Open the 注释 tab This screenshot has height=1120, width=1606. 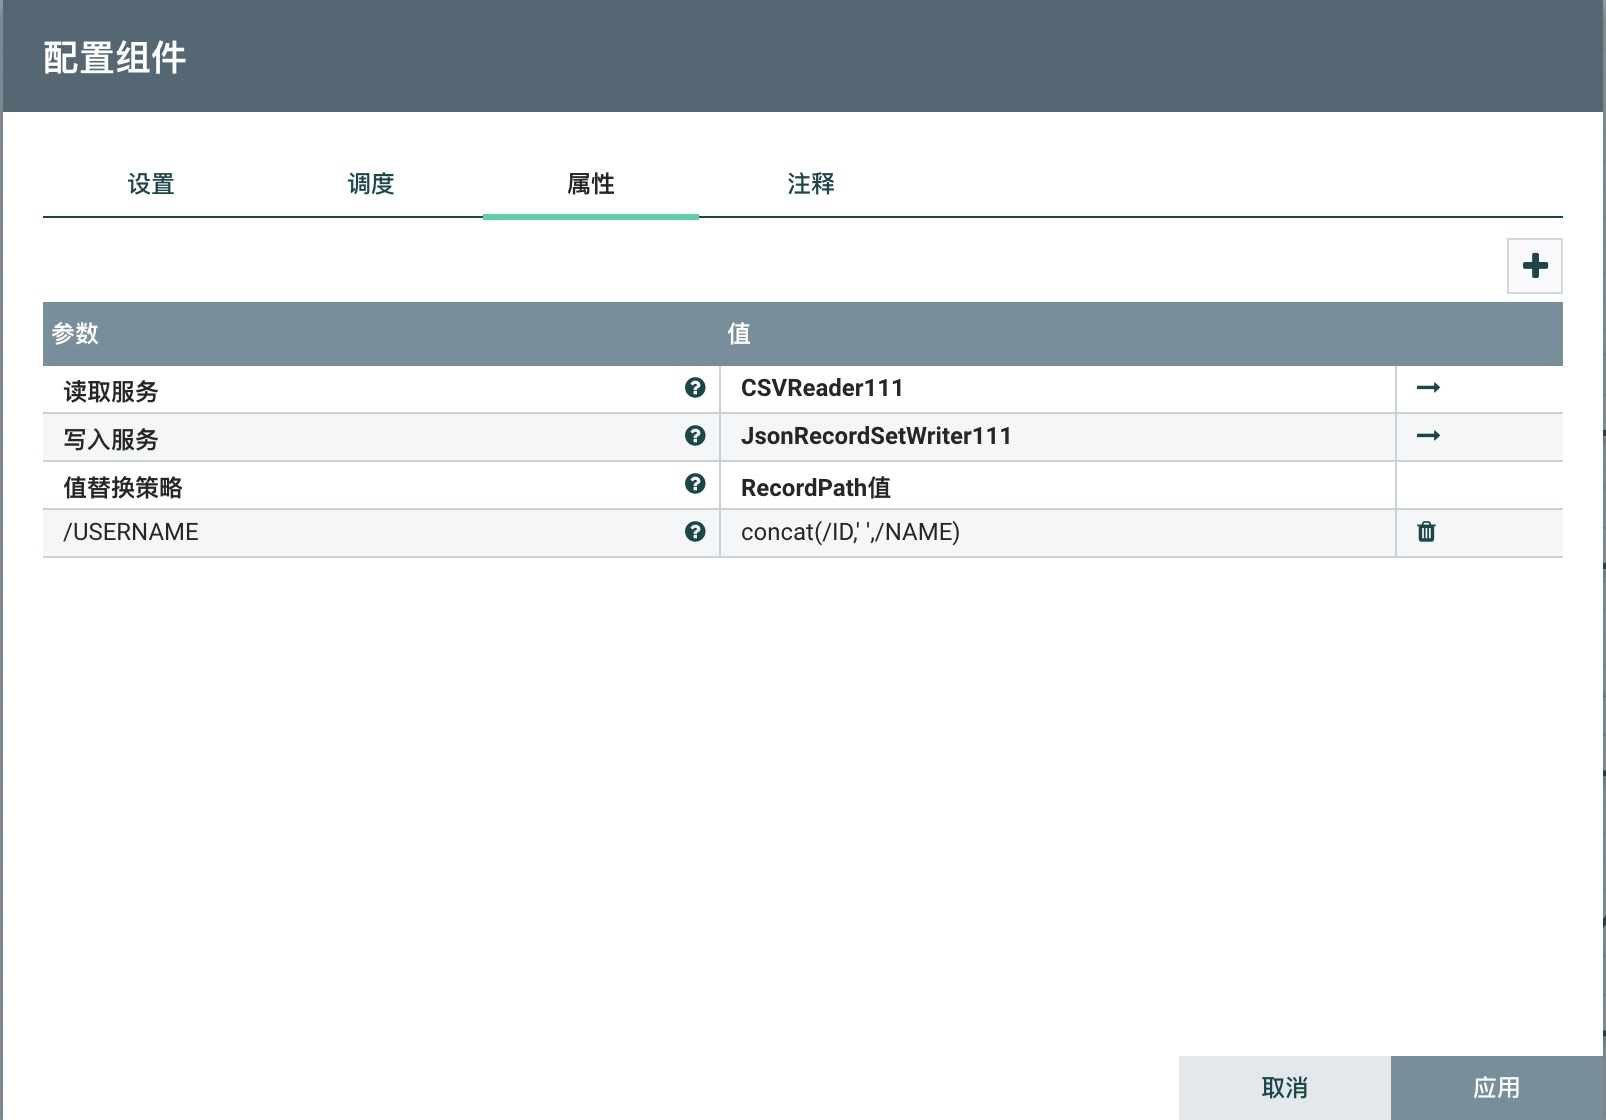(811, 184)
